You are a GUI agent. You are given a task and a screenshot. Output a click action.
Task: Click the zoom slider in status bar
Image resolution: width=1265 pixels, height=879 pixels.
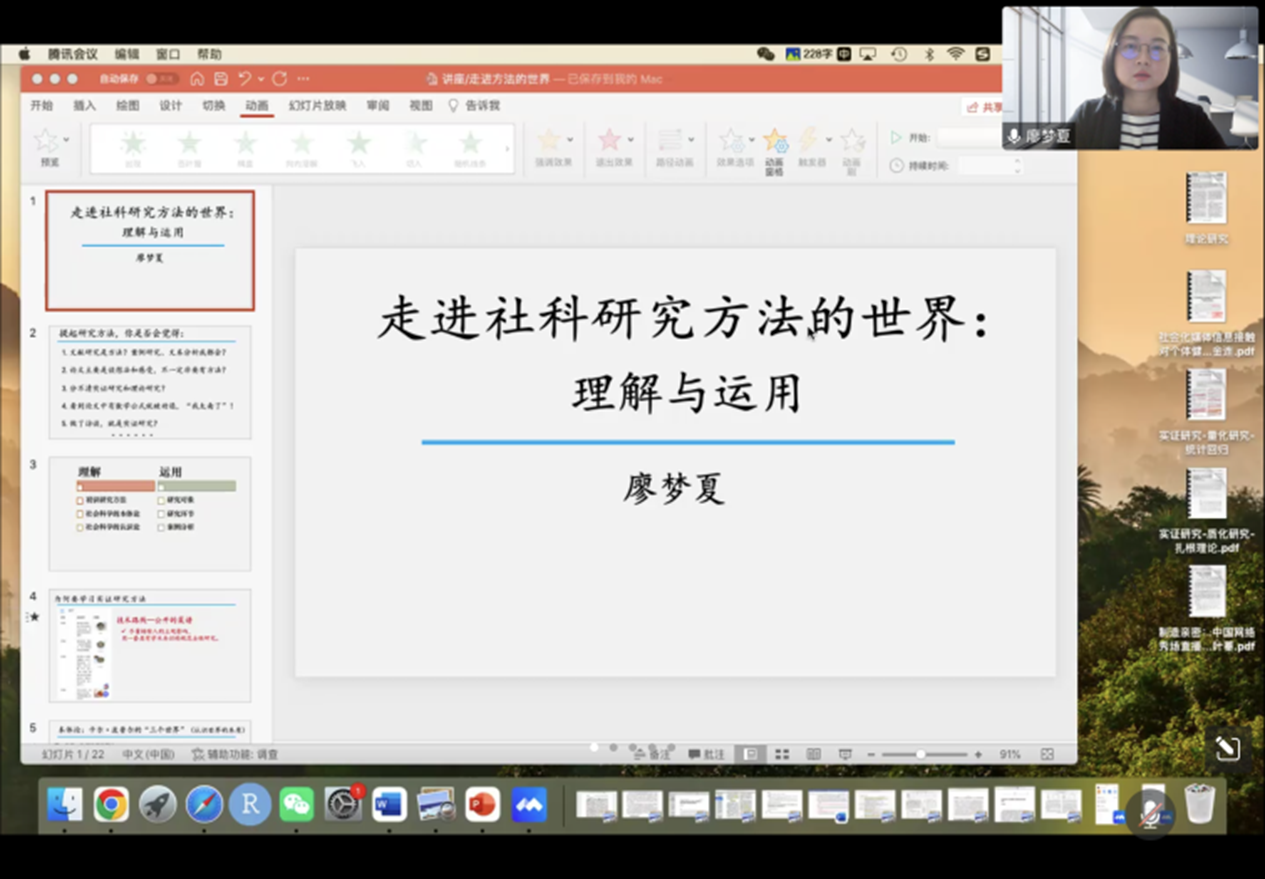click(x=921, y=754)
